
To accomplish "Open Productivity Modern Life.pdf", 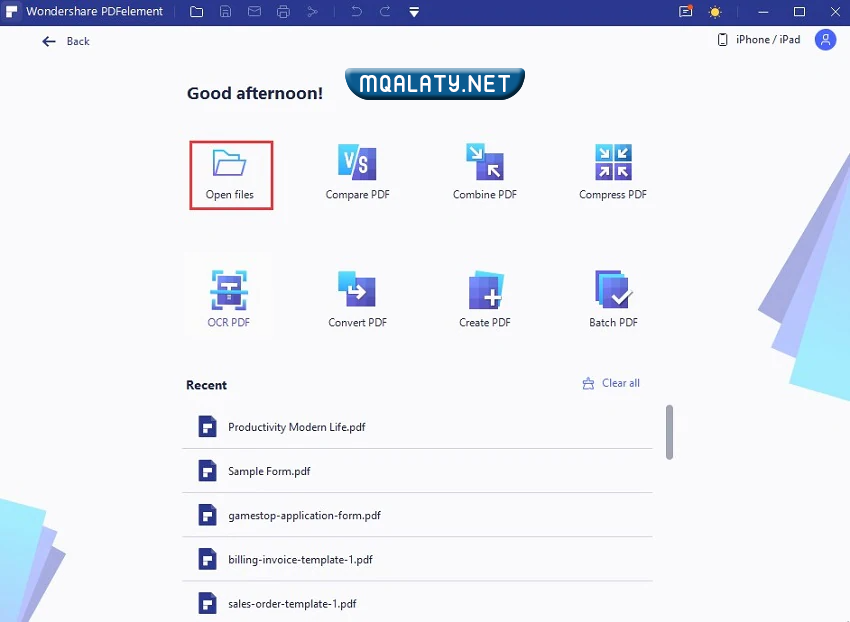I will 417,427.
